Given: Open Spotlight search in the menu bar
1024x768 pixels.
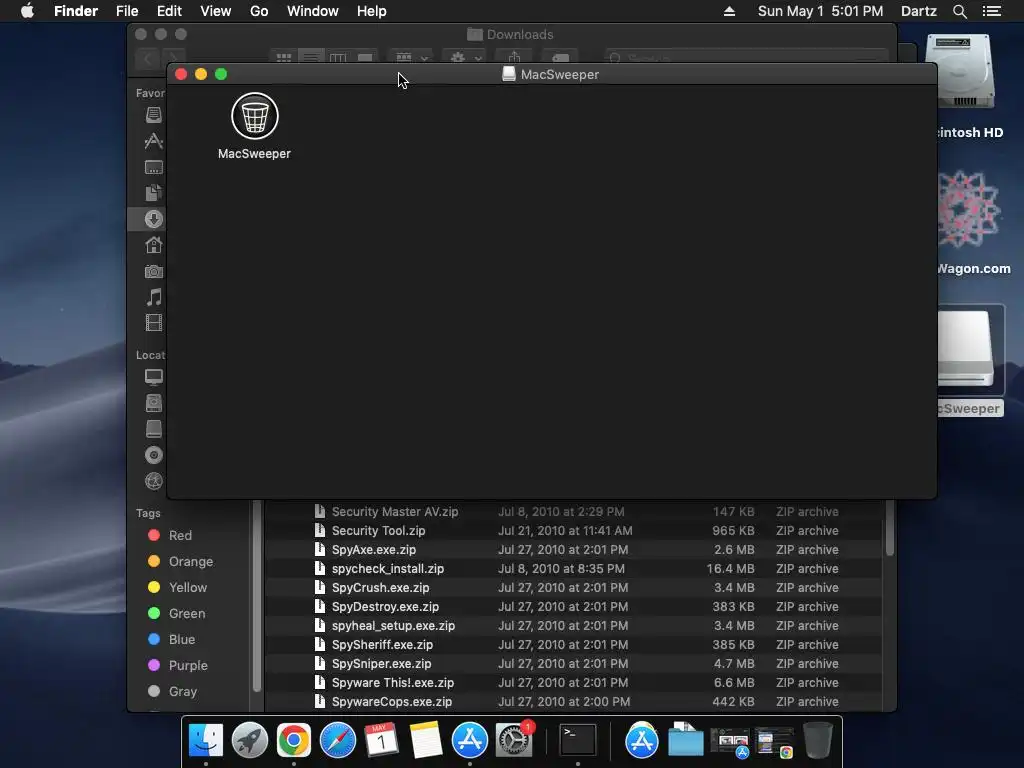Looking at the screenshot, I should tap(959, 11).
